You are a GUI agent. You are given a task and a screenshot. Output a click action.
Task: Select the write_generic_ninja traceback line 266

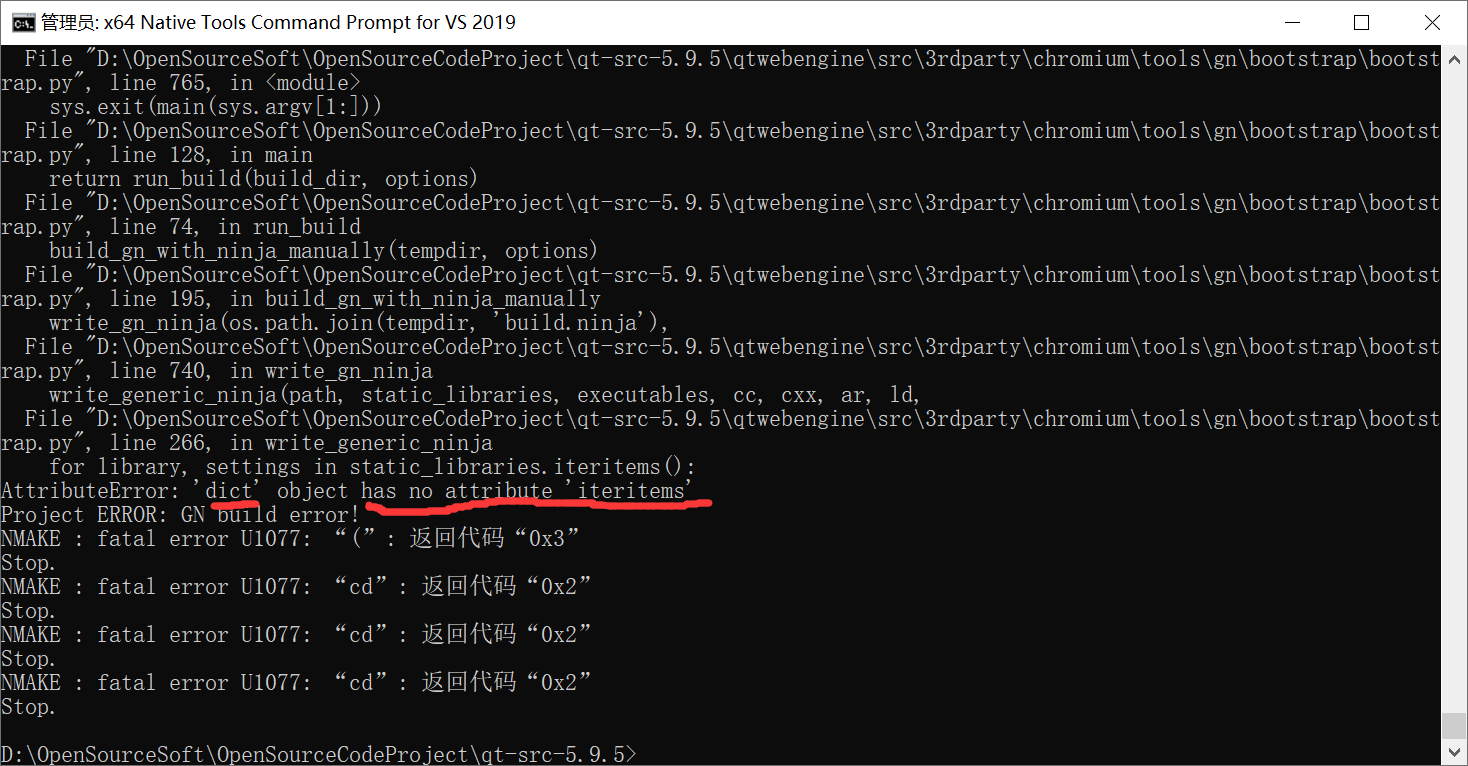pyautogui.click(x=300, y=442)
